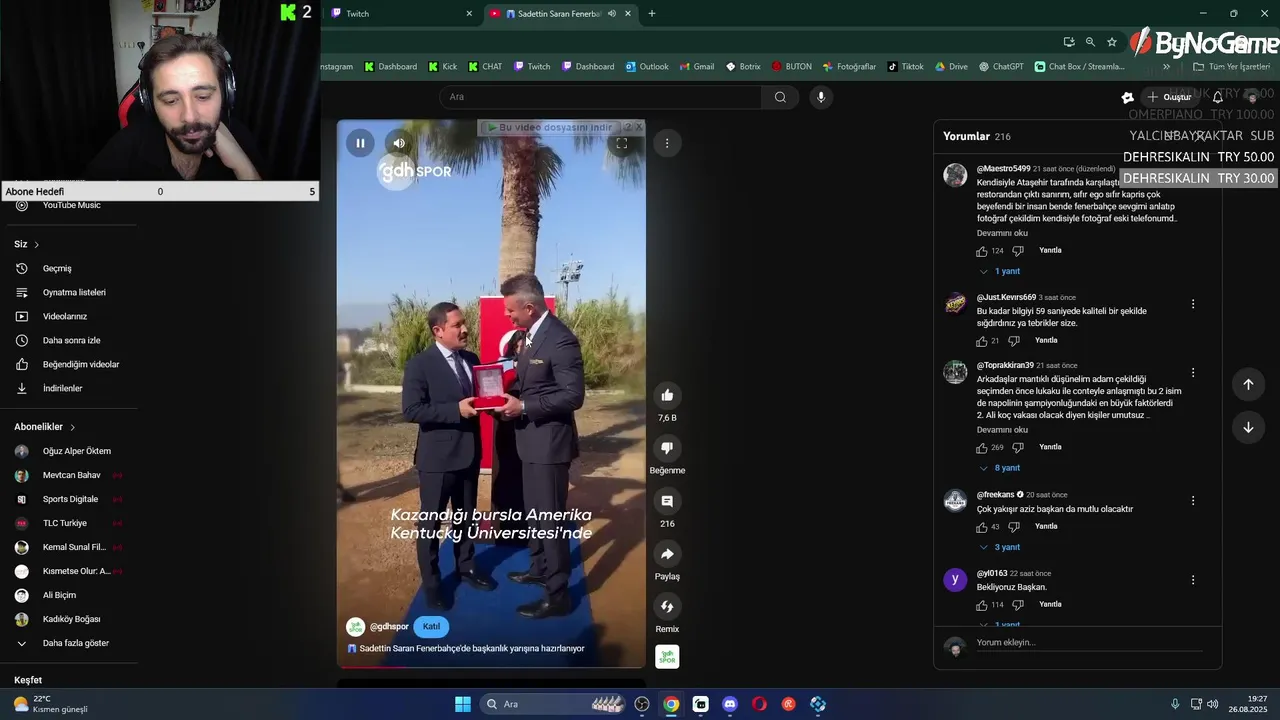Expand the 'Siz' sidebar section
Viewport: 1280px width, 720px height.
(x=27, y=244)
